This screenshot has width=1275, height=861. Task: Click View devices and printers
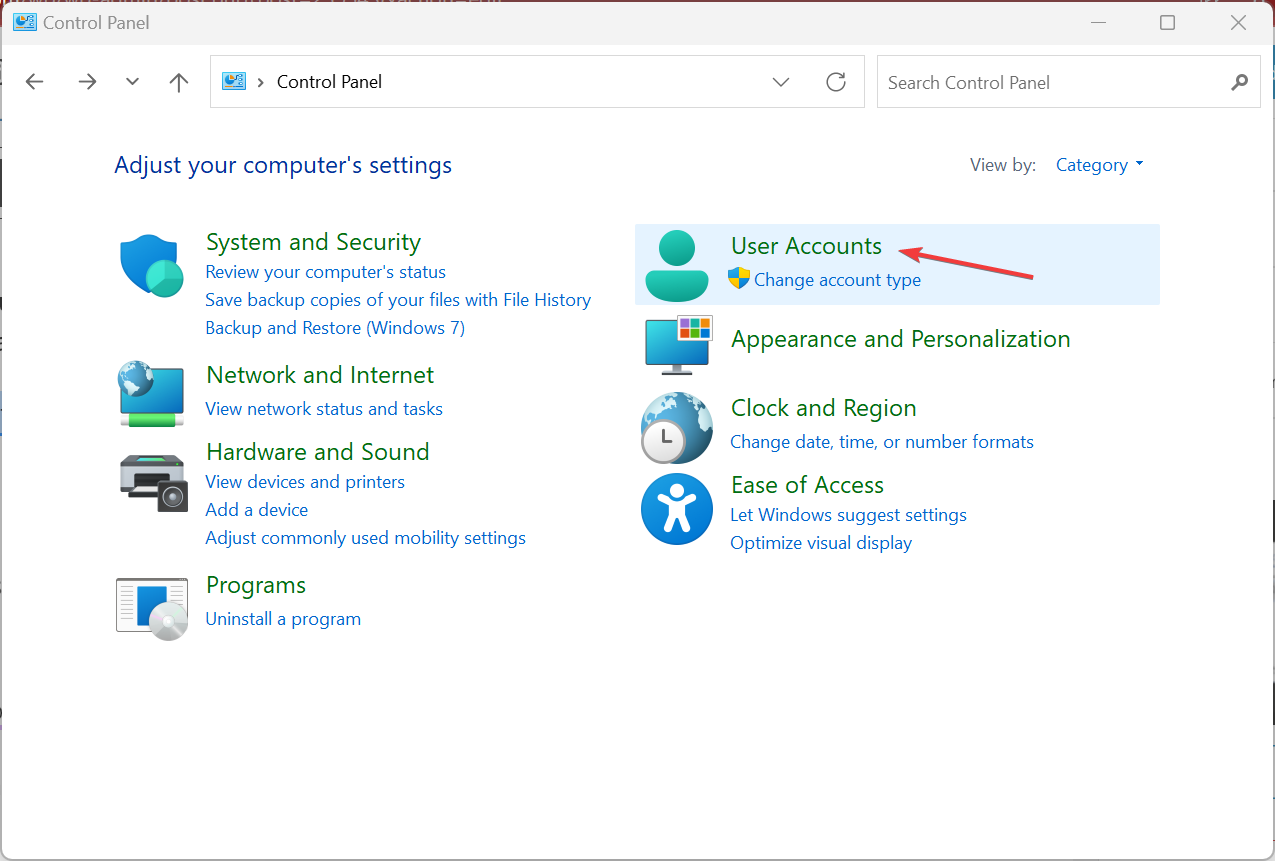(305, 482)
